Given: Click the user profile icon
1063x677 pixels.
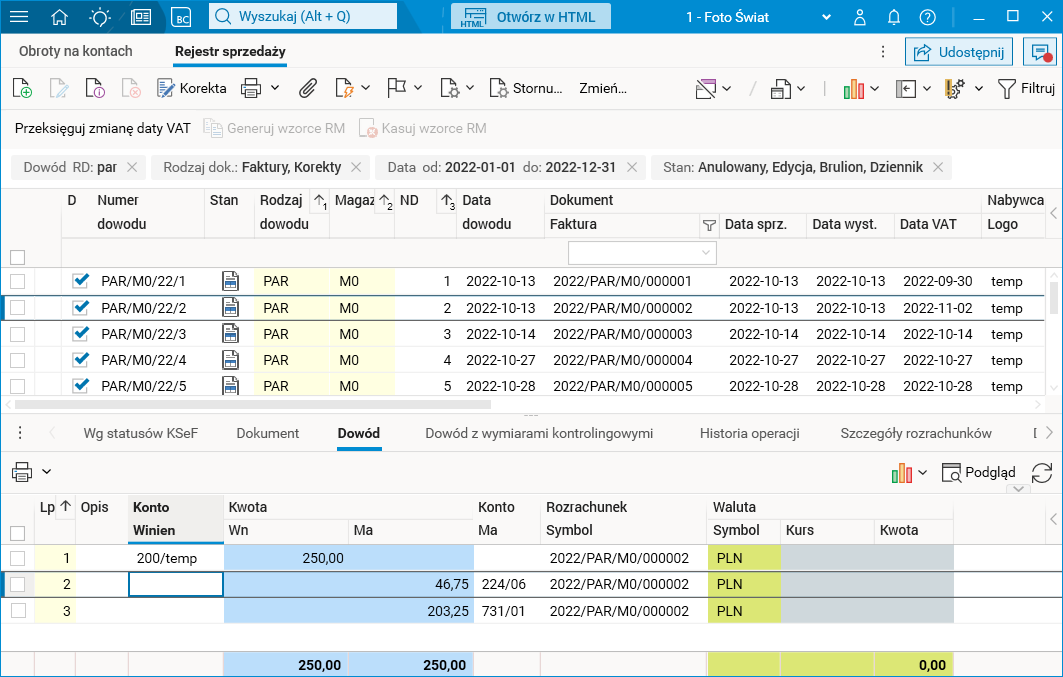Looking at the screenshot, I should [860, 17].
